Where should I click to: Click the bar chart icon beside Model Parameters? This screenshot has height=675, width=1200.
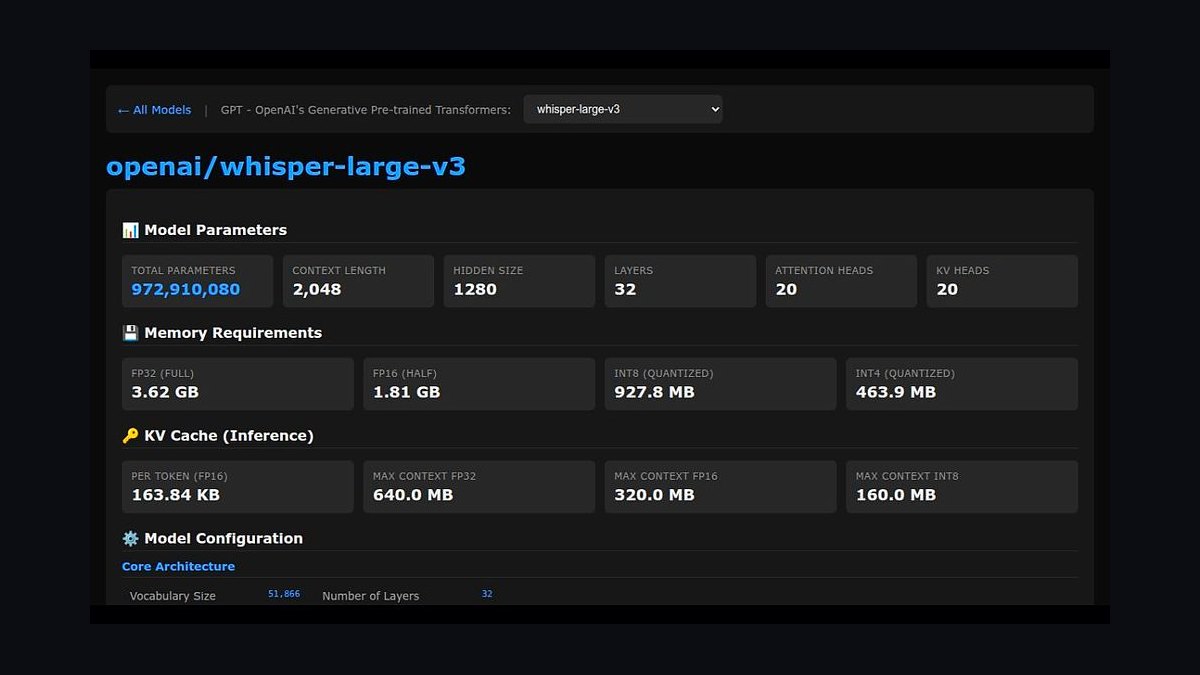tap(130, 230)
